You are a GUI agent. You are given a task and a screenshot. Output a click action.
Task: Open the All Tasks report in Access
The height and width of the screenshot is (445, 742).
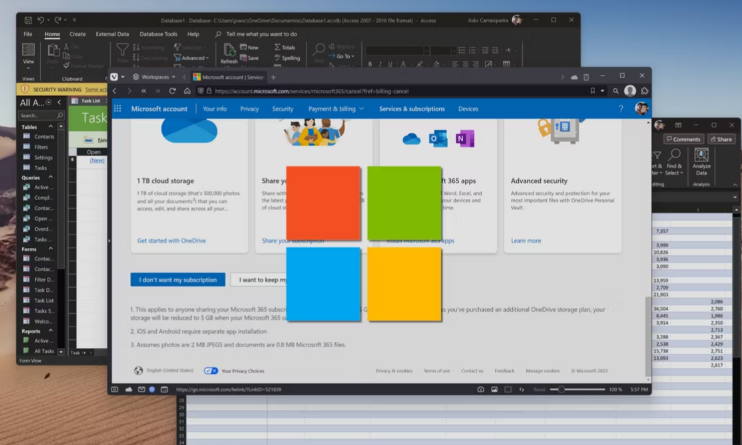tap(39, 351)
